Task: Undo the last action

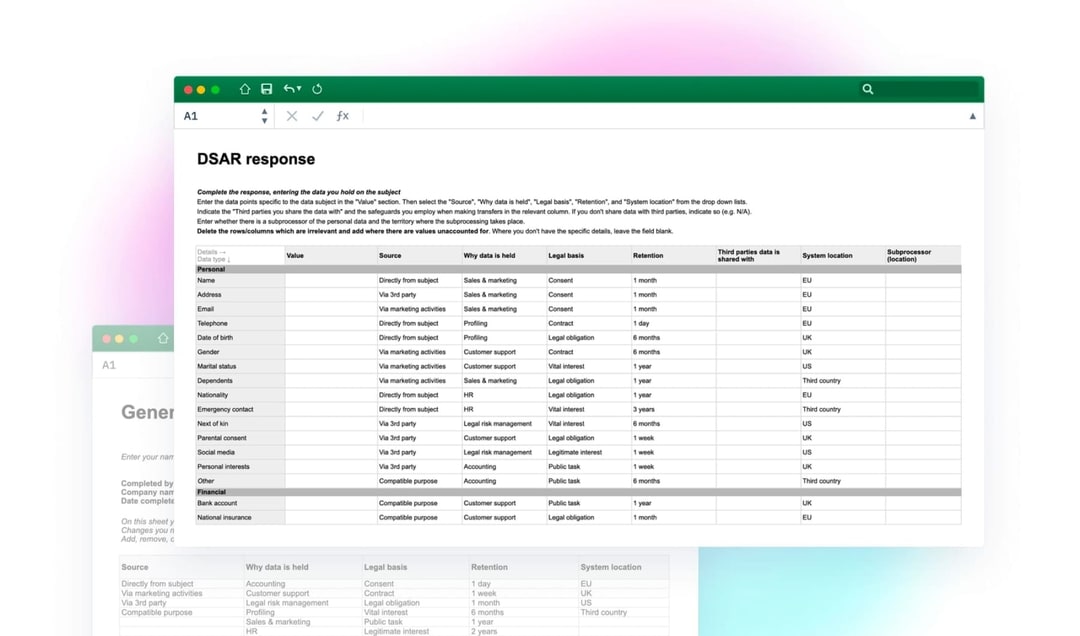Action: tap(289, 89)
